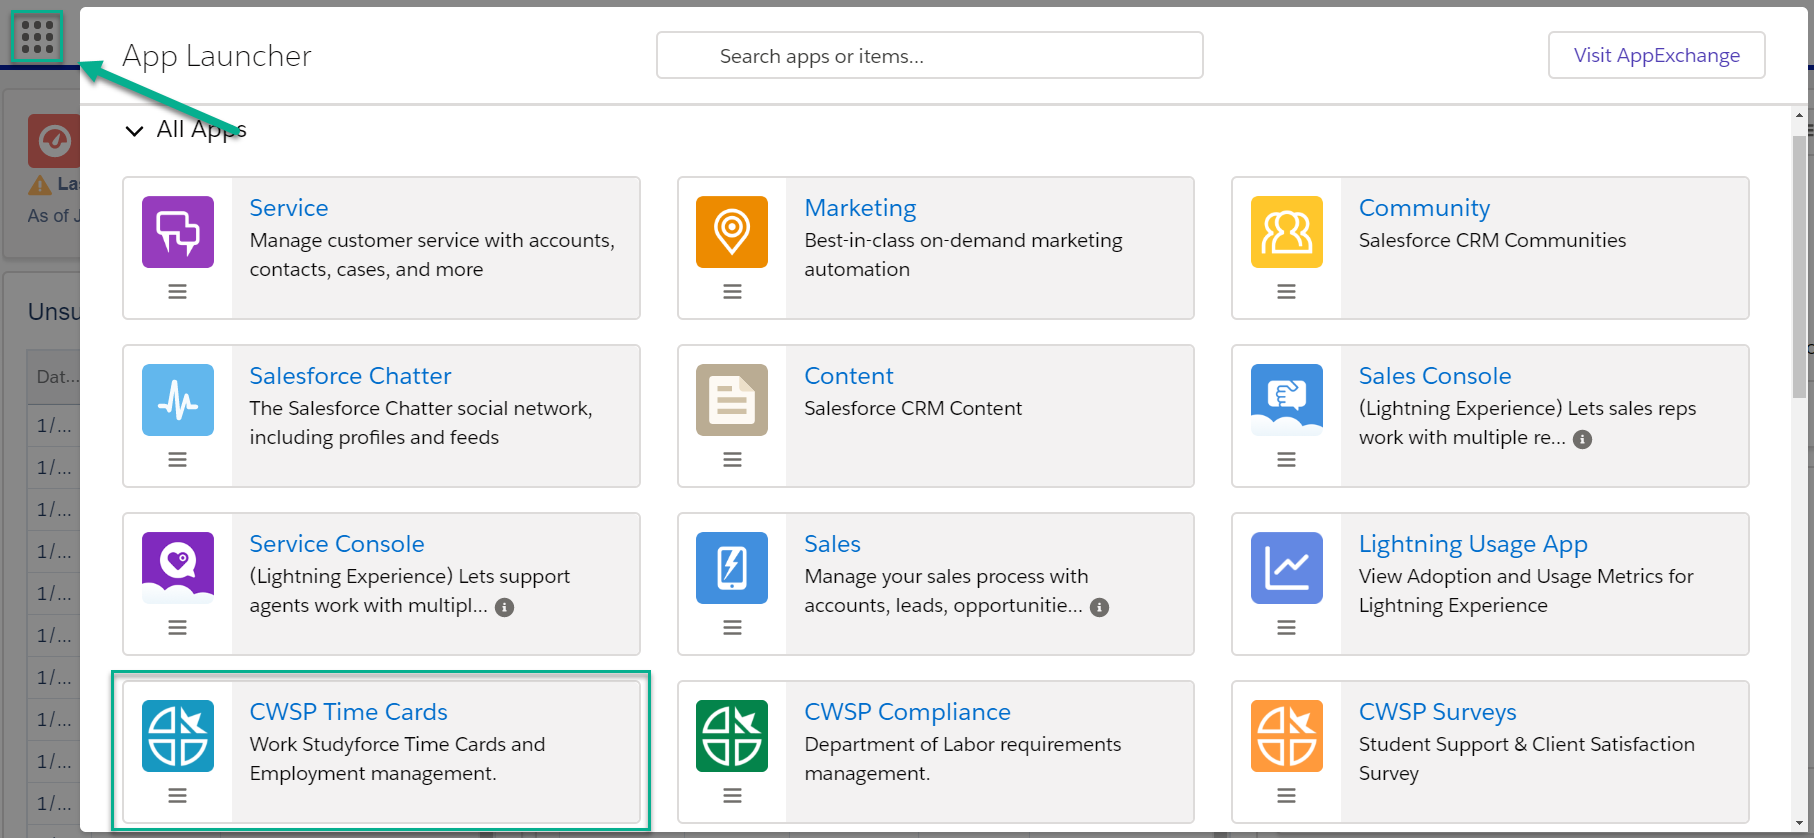Open the Lightning Usage App chart icon
Screen dimensions: 1814x838
click(x=1287, y=568)
